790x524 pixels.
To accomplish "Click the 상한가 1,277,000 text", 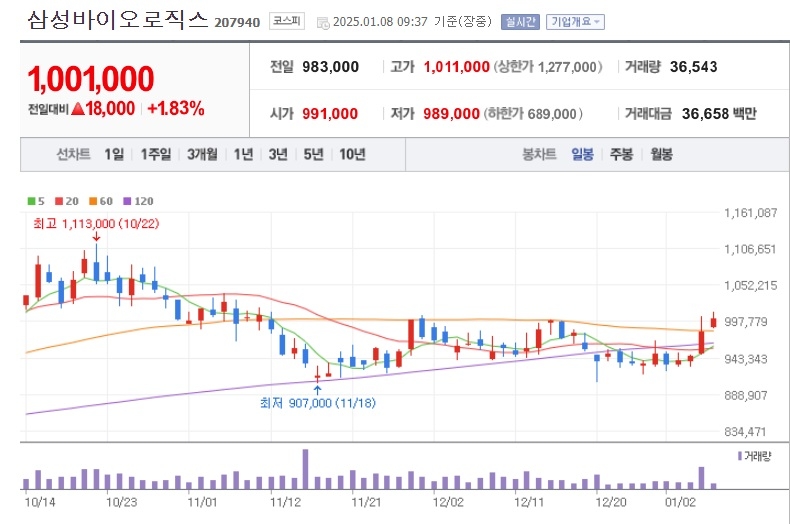I will click(x=548, y=67).
